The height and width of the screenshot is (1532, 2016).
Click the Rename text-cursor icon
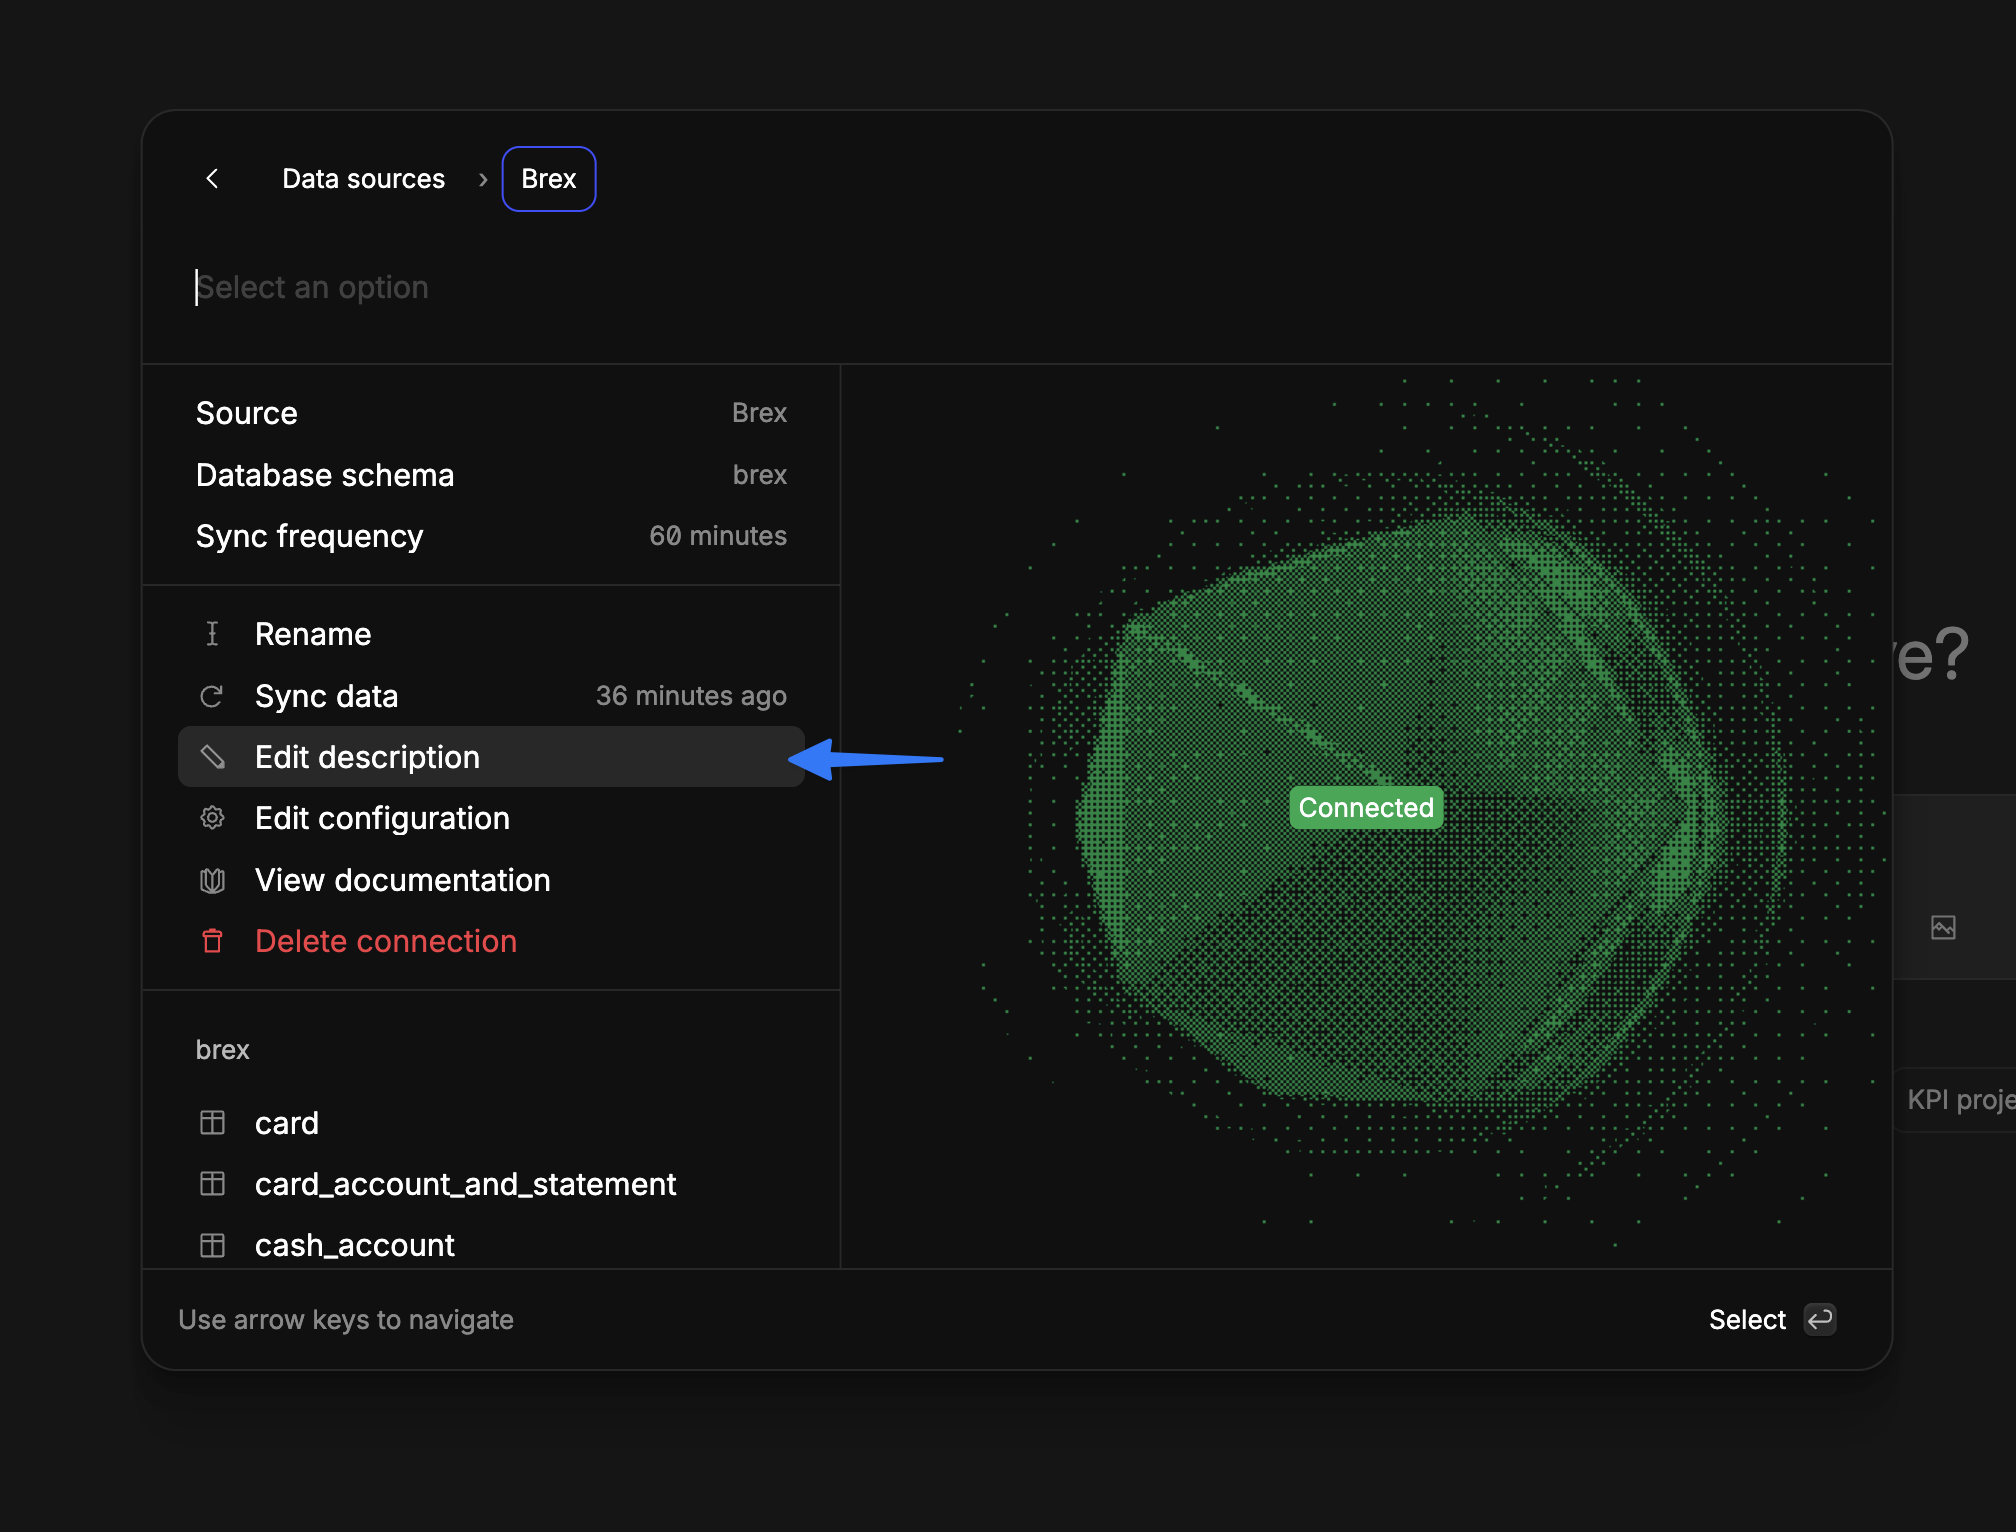coord(212,634)
